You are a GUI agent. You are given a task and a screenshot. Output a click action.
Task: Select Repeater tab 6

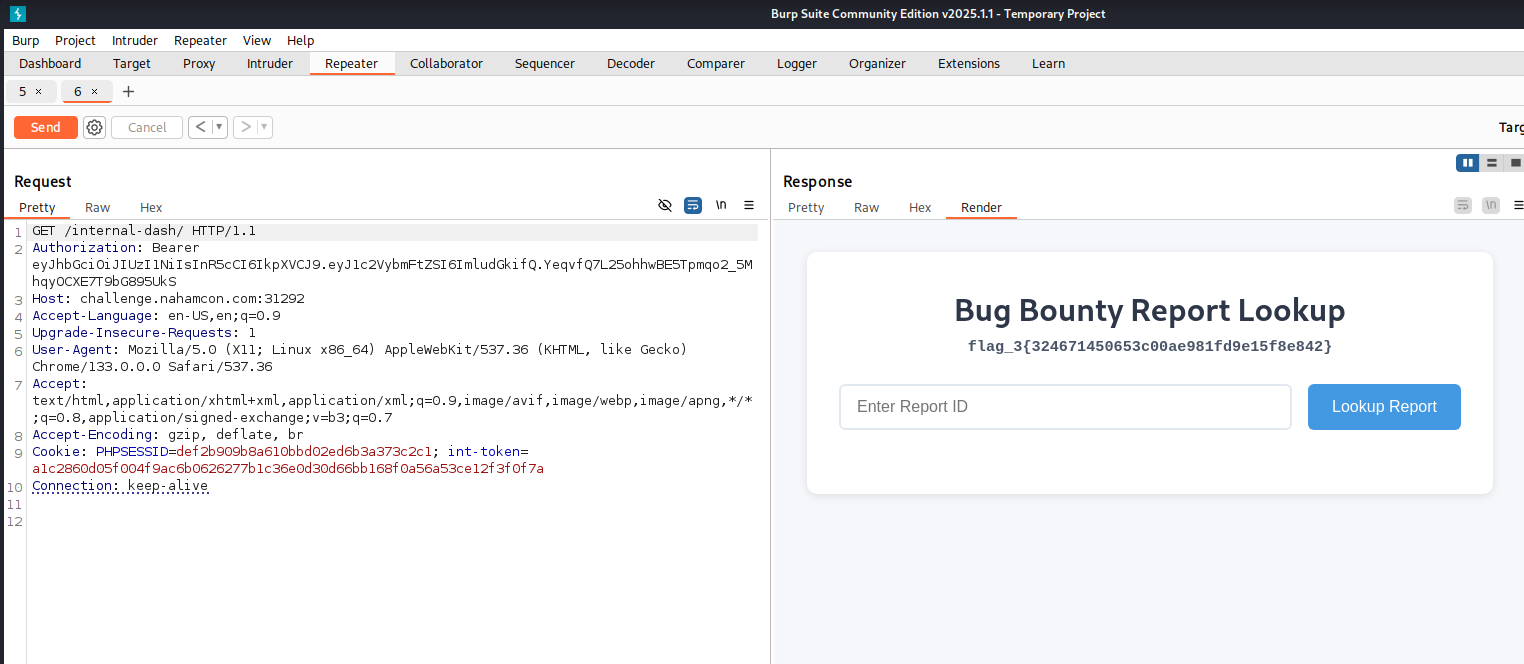tap(78, 91)
